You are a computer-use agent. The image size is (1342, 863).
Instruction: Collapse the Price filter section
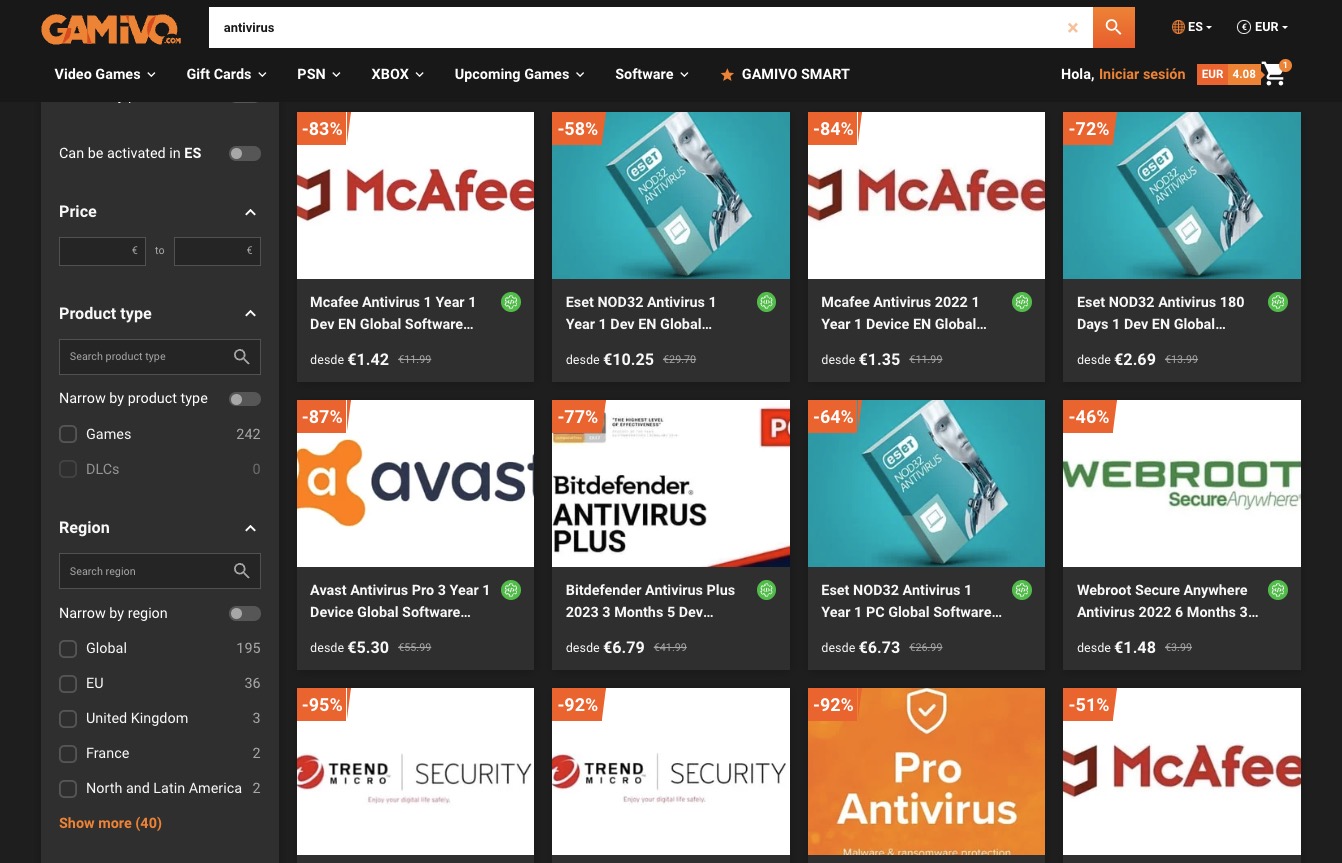(251, 212)
